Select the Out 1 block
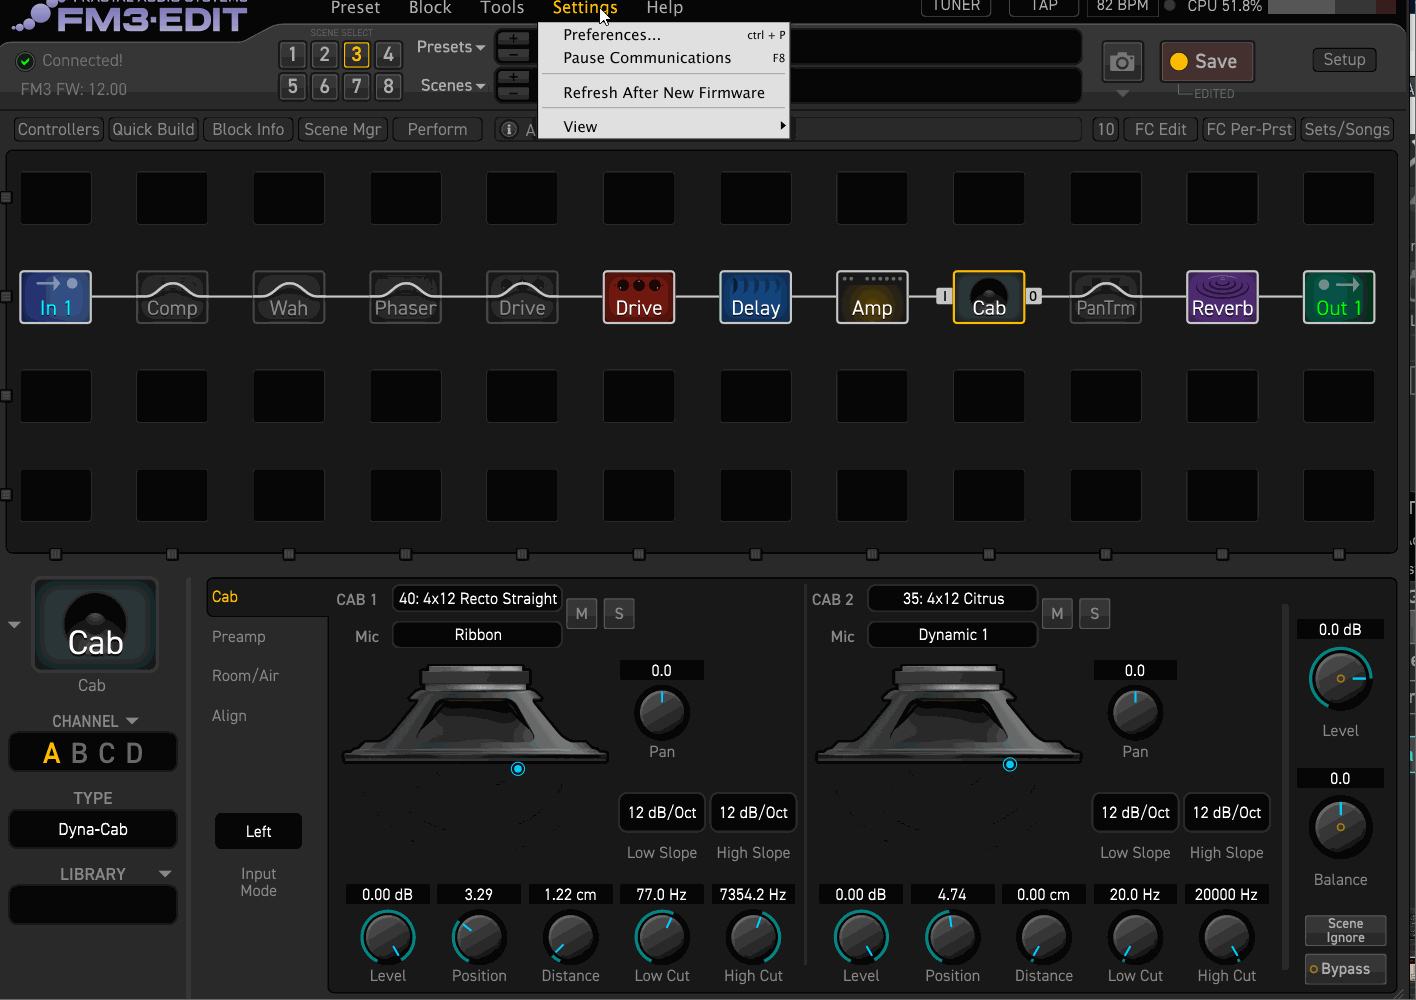 tap(1339, 297)
